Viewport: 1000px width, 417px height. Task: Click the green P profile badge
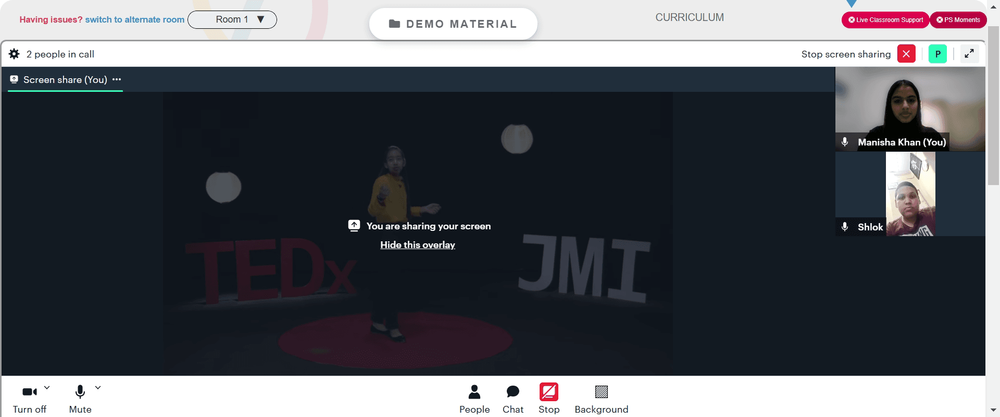(938, 54)
